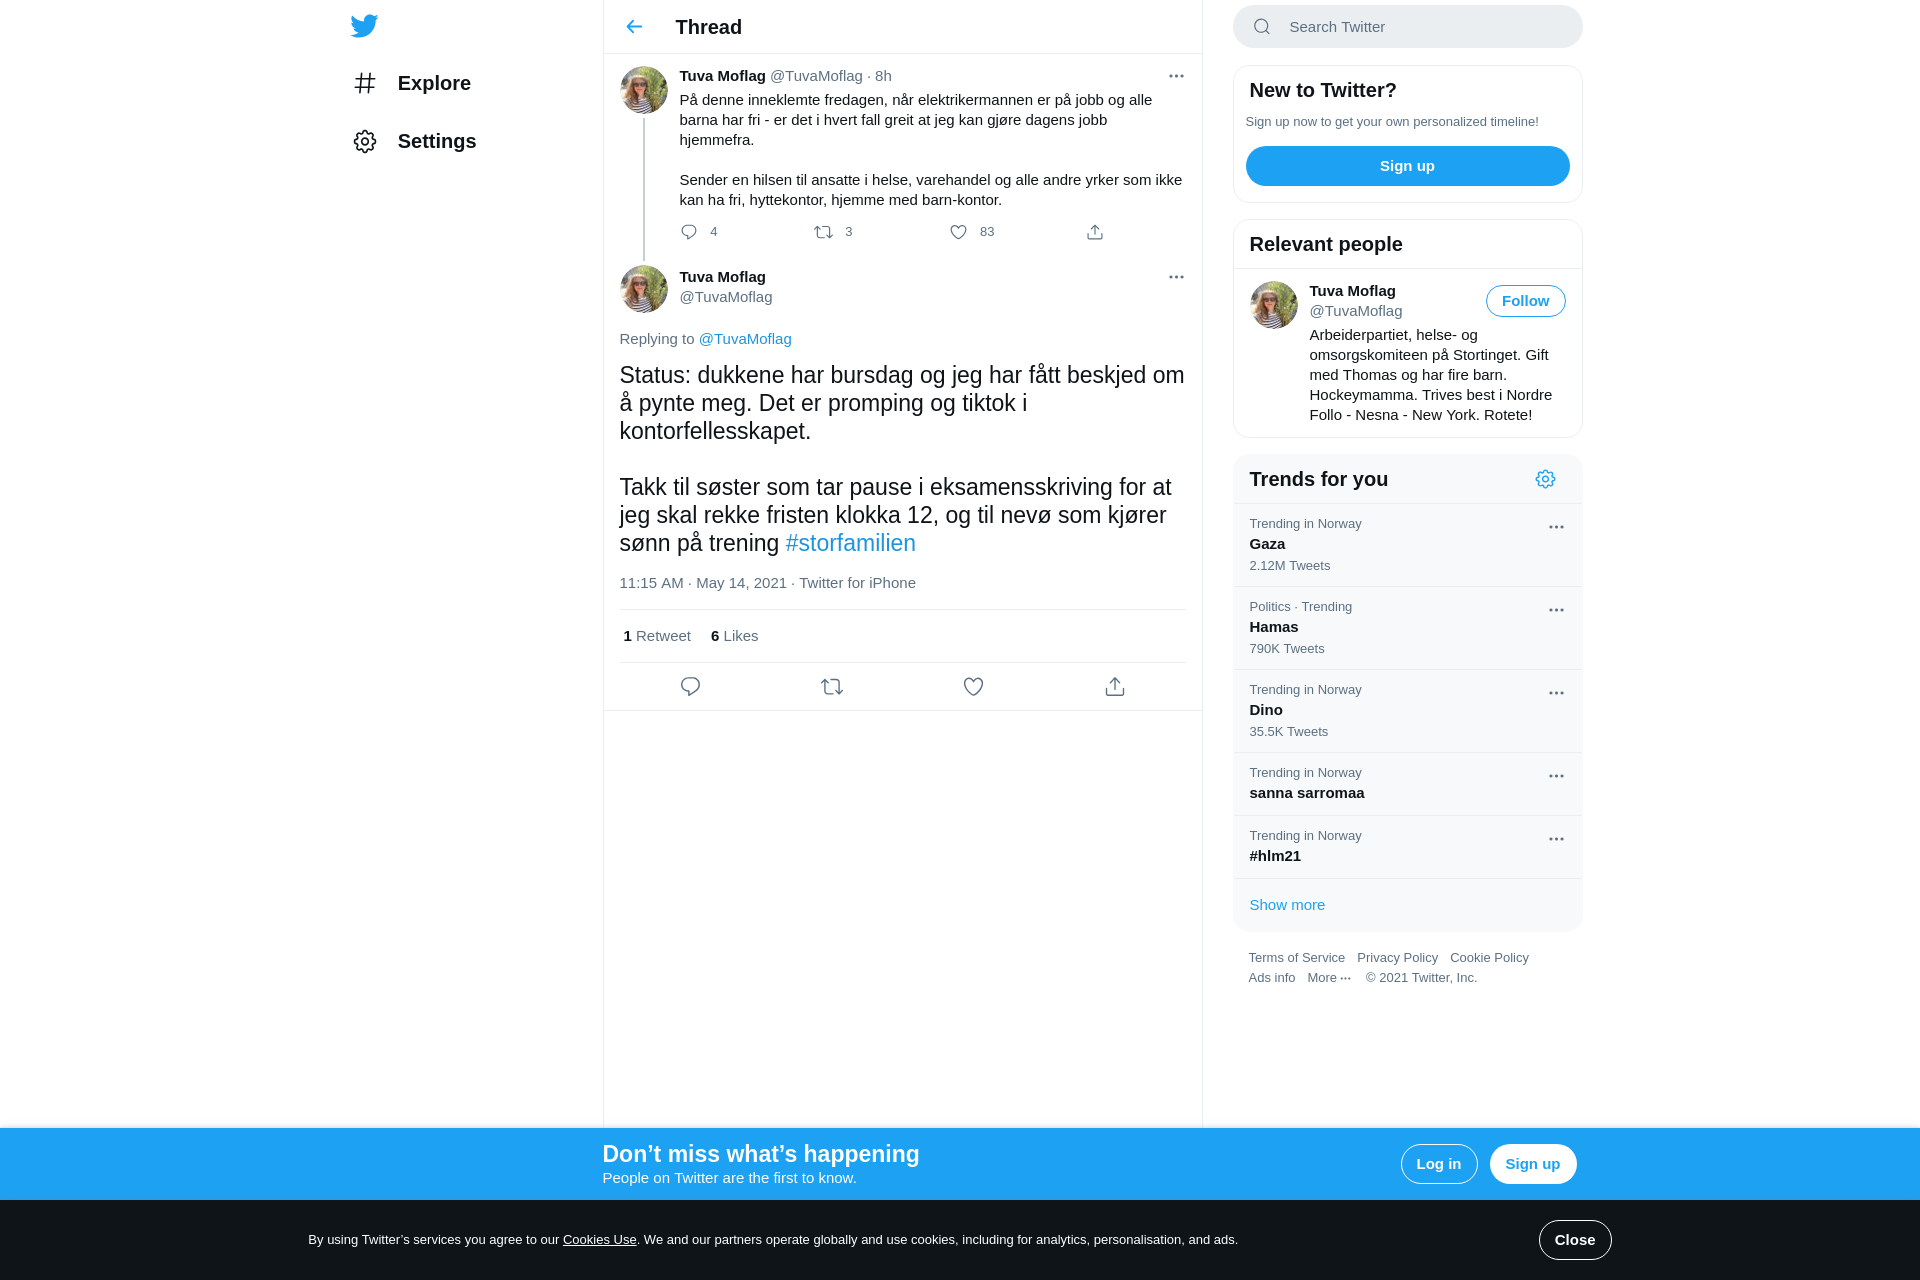Like the first tweet with 83 likes
The image size is (1920, 1280).
(958, 232)
